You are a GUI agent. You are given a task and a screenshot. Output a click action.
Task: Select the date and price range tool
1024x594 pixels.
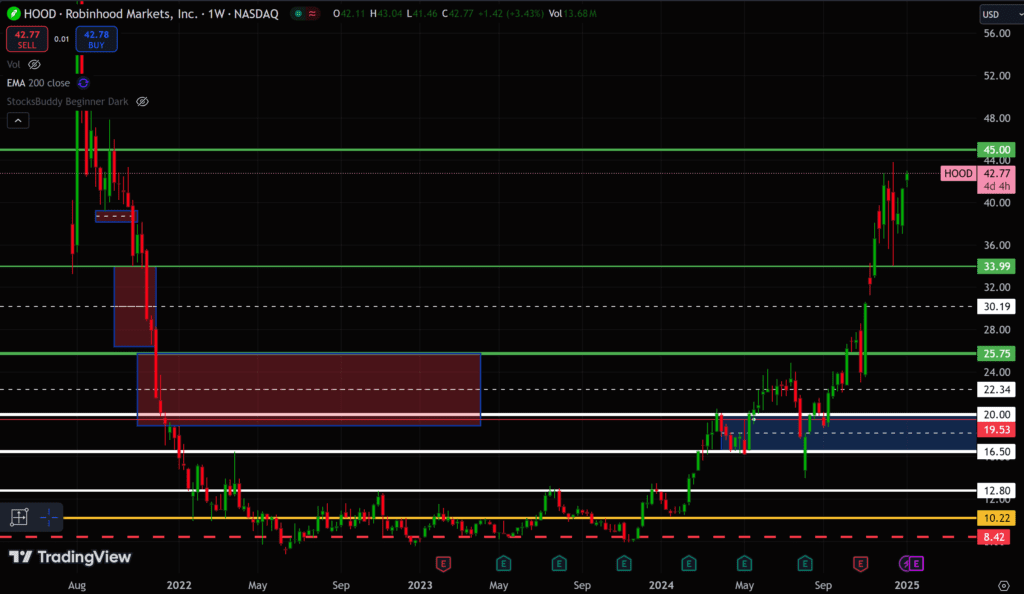pyautogui.click(x=19, y=517)
